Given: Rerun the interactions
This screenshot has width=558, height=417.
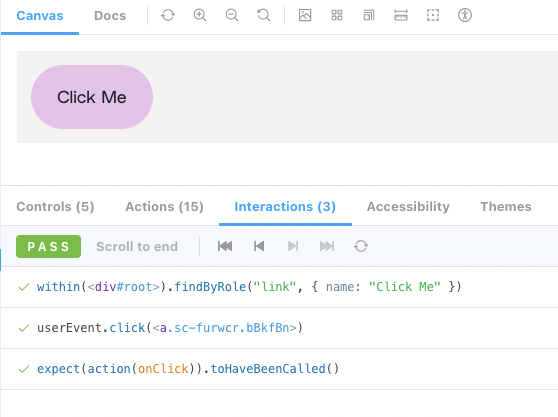Looking at the screenshot, I should (x=361, y=246).
